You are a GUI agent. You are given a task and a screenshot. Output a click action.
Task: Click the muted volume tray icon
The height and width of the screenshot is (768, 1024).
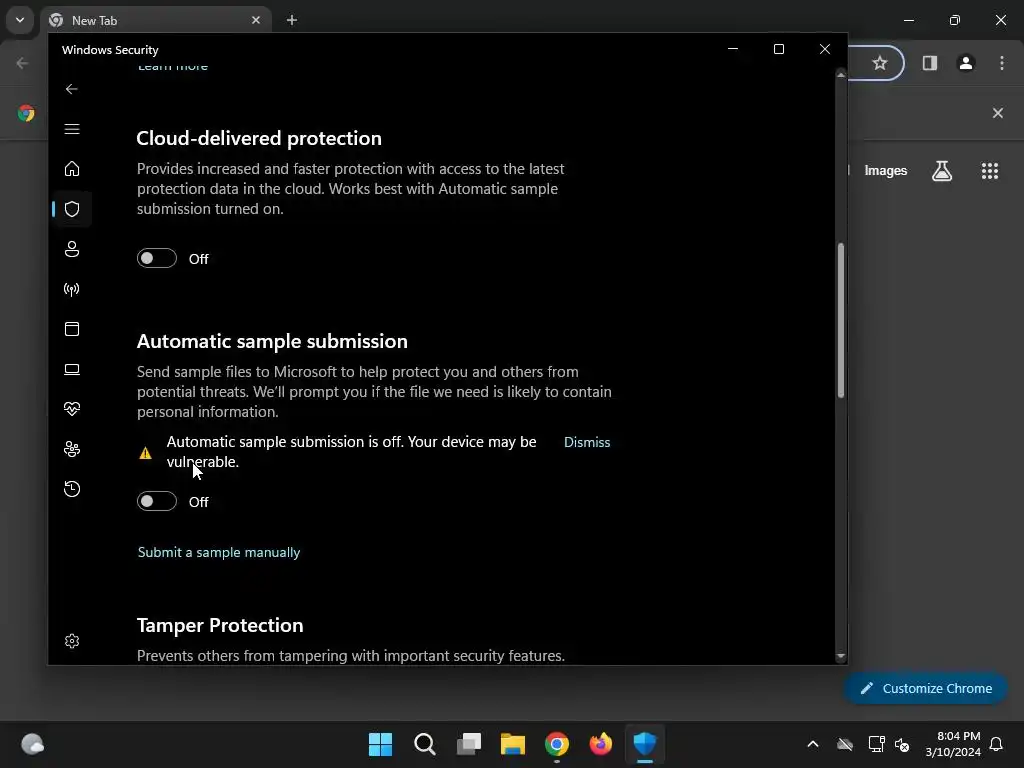[902, 744]
